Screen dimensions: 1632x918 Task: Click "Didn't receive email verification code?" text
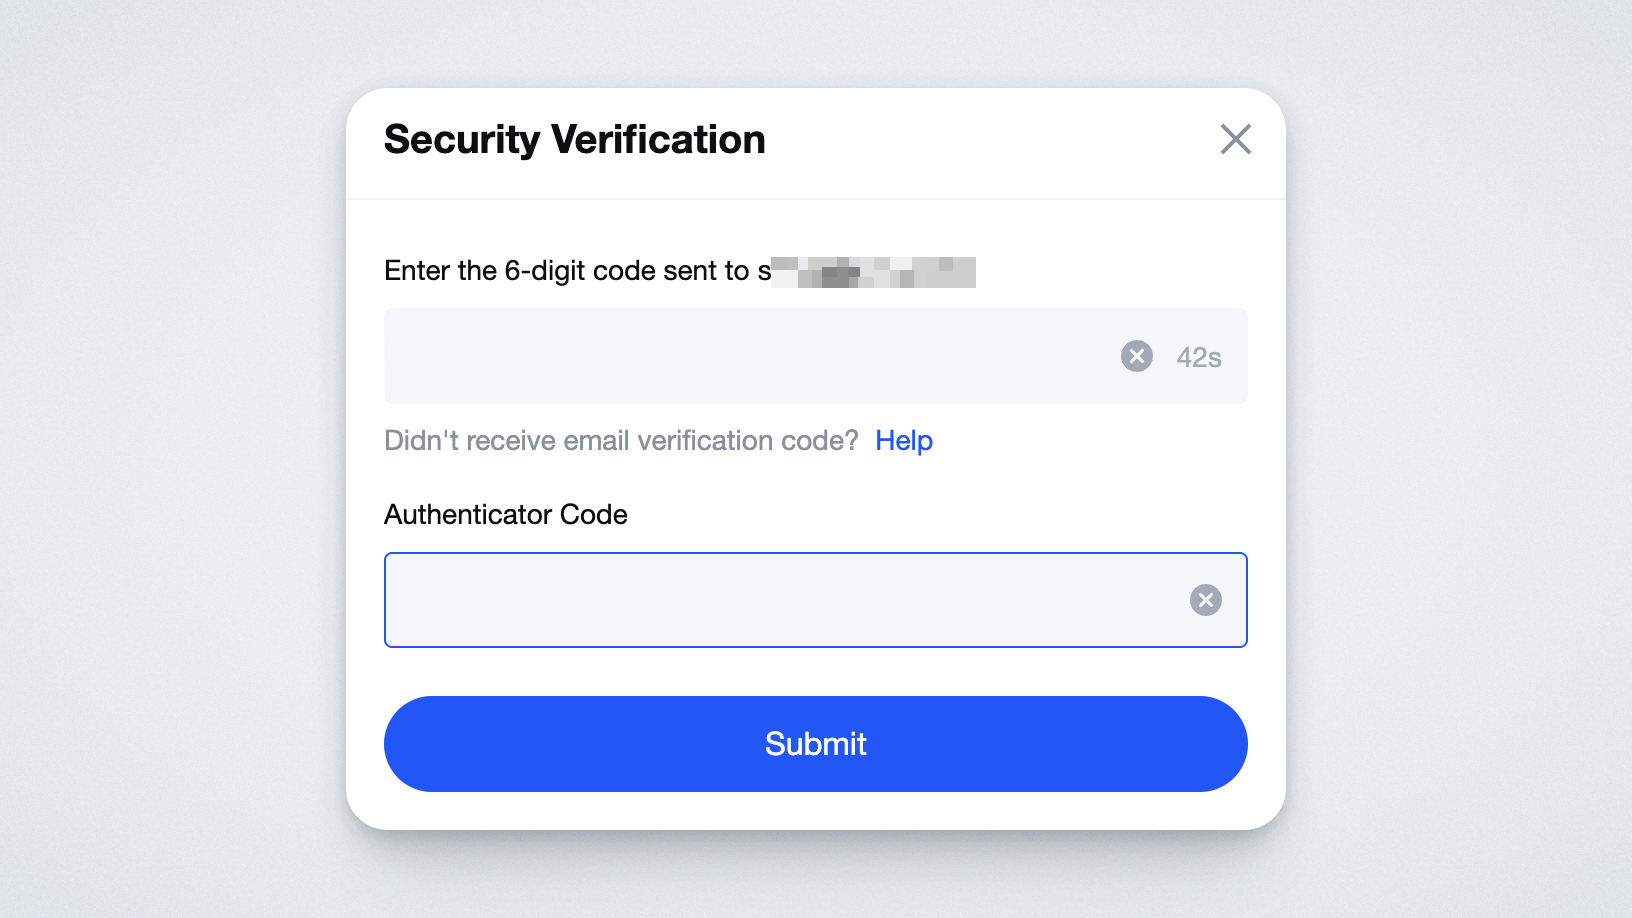point(621,441)
